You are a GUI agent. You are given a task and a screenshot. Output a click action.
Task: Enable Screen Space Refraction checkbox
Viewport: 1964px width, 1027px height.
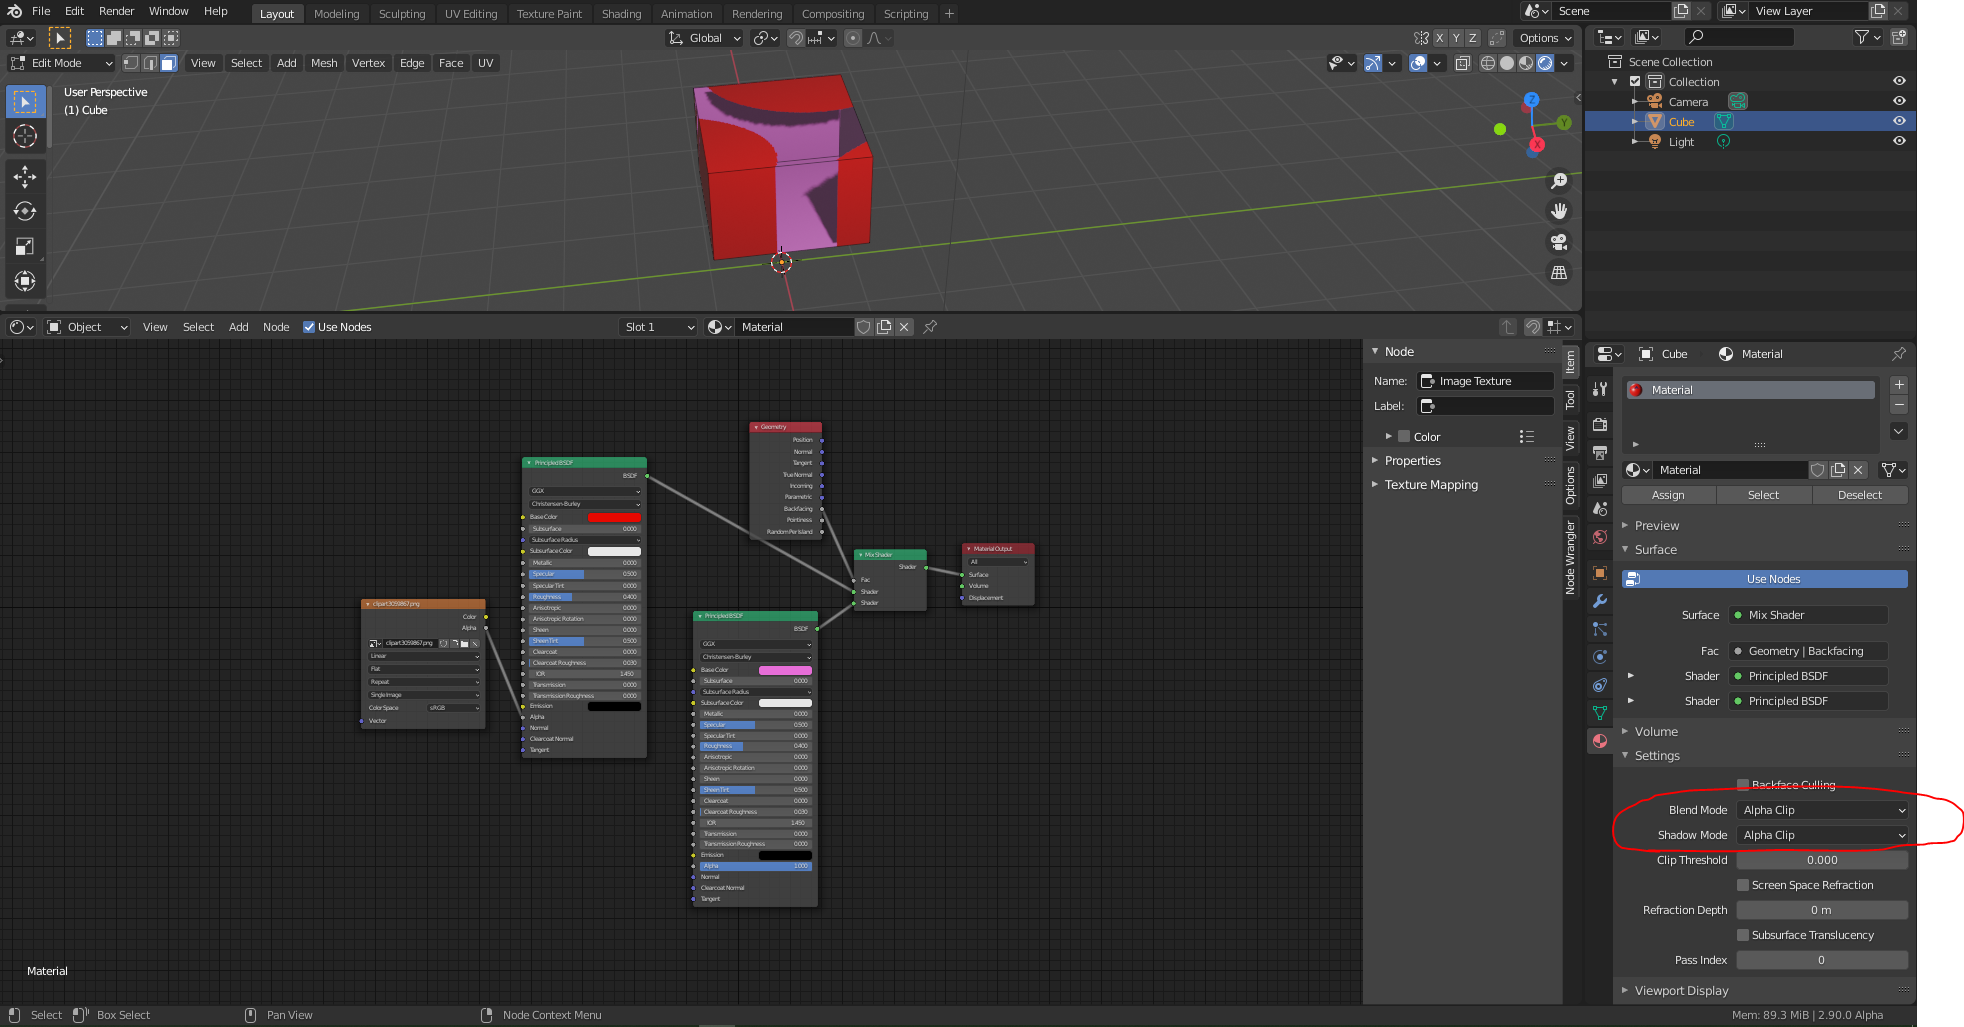tap(1743, 885)
